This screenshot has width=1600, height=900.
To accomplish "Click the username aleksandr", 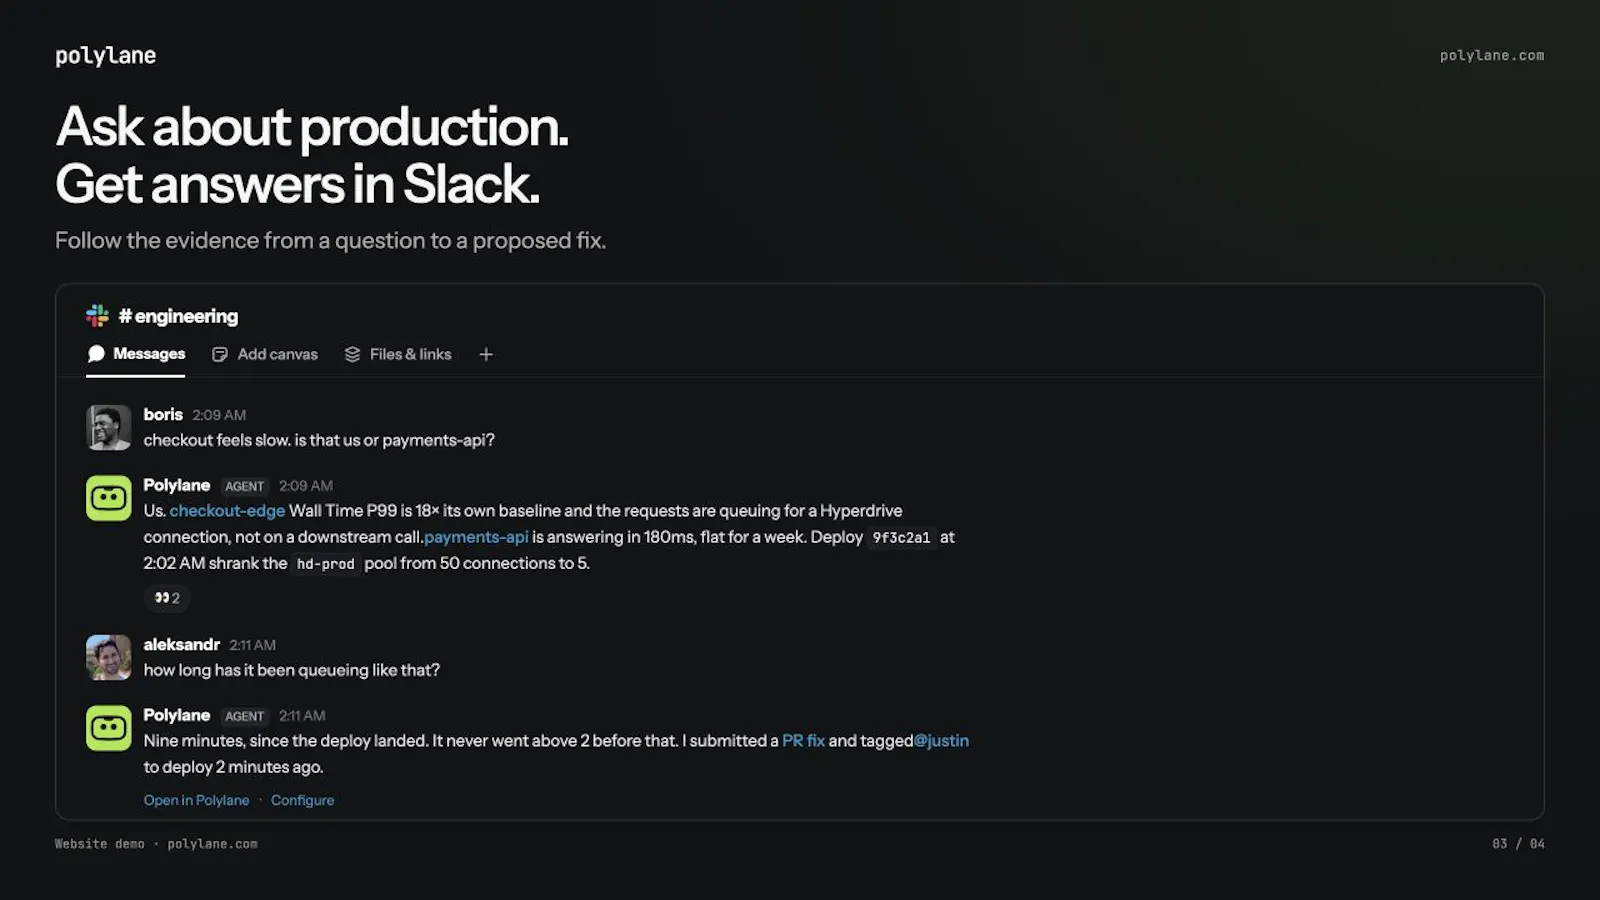I will click(x=181, y=645).
